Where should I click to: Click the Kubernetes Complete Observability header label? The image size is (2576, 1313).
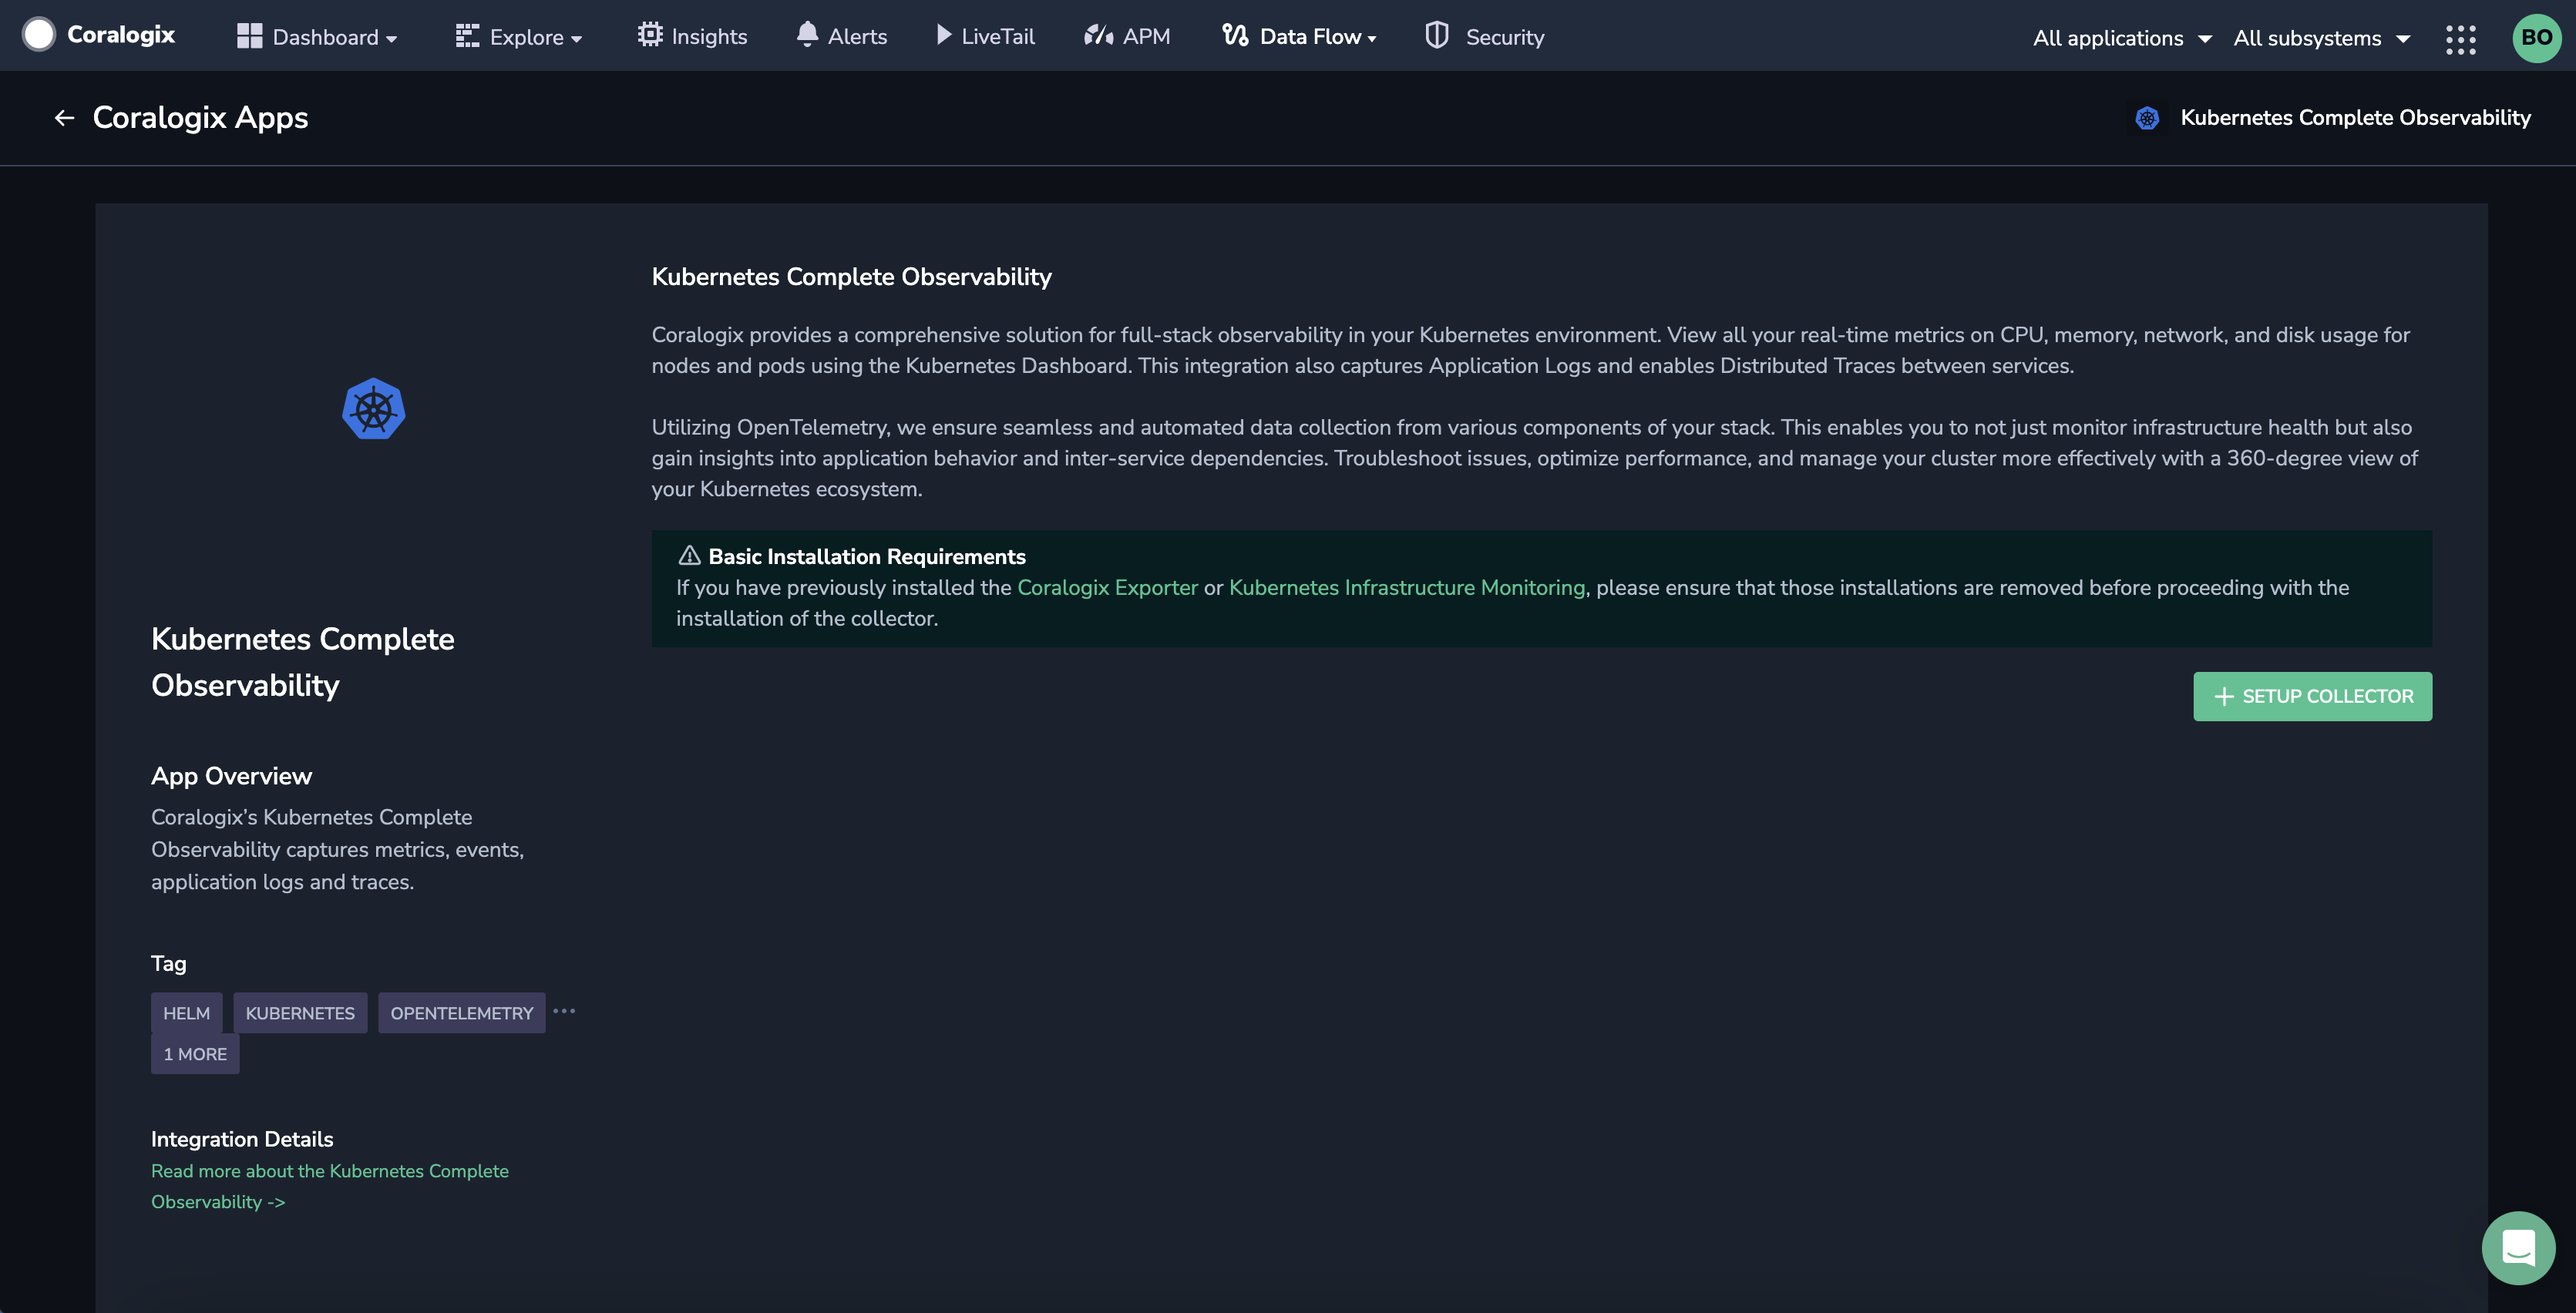(x=2355, y=118)
